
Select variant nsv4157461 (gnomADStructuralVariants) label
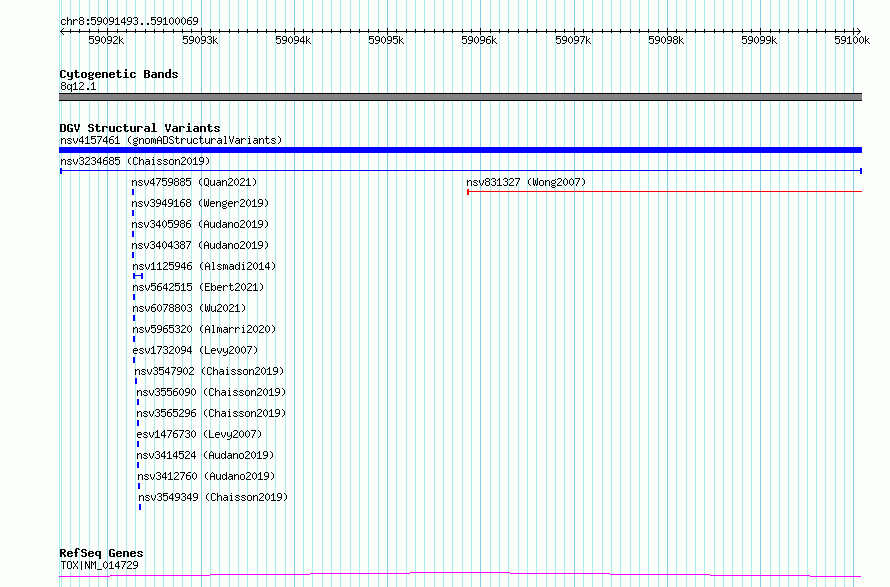tap(171, 140)
